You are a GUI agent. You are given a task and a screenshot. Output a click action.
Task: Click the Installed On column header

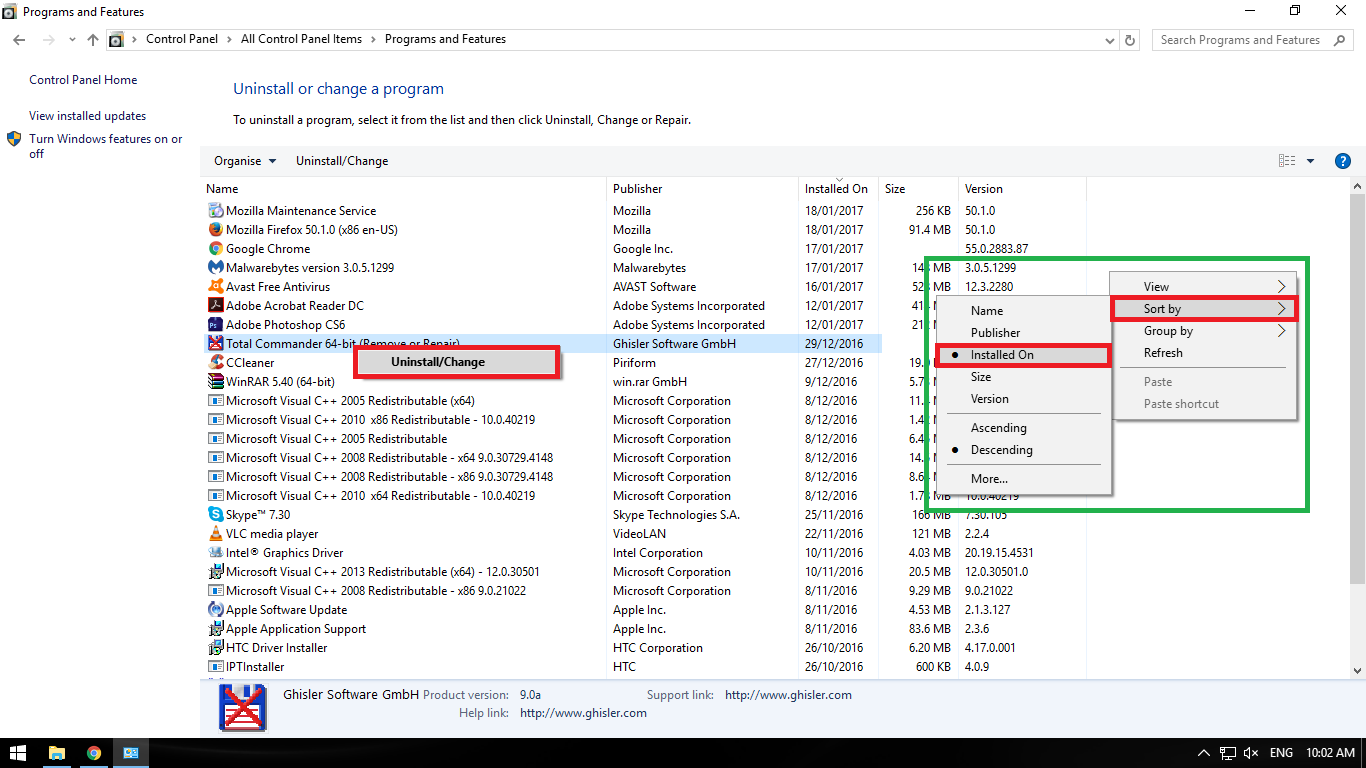(838, 188)
